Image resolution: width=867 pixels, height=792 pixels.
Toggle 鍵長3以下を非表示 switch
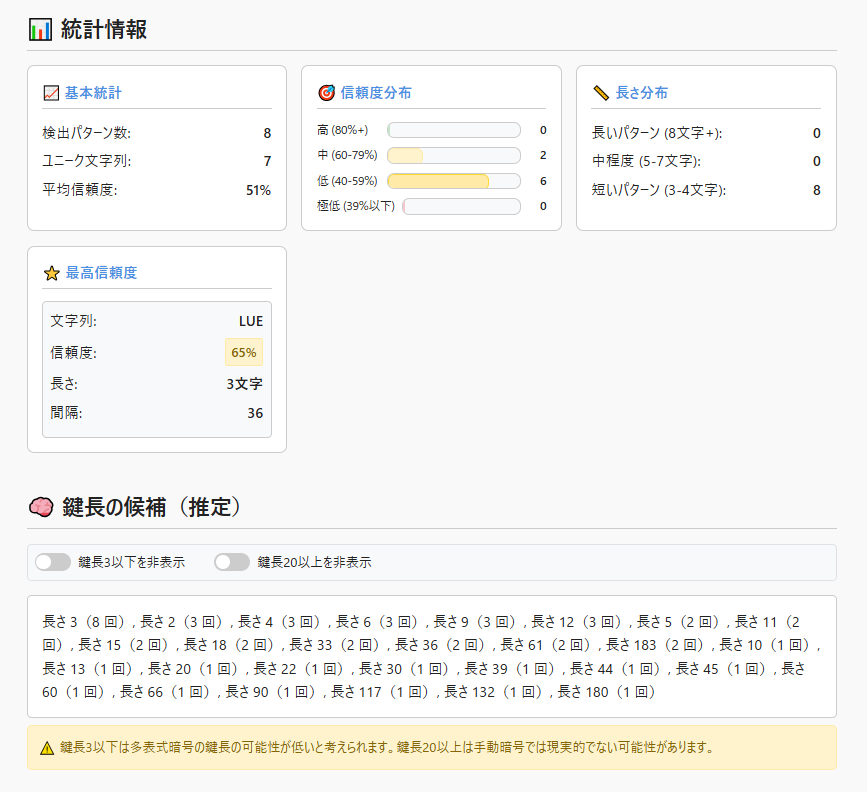(x=52, y=562)
